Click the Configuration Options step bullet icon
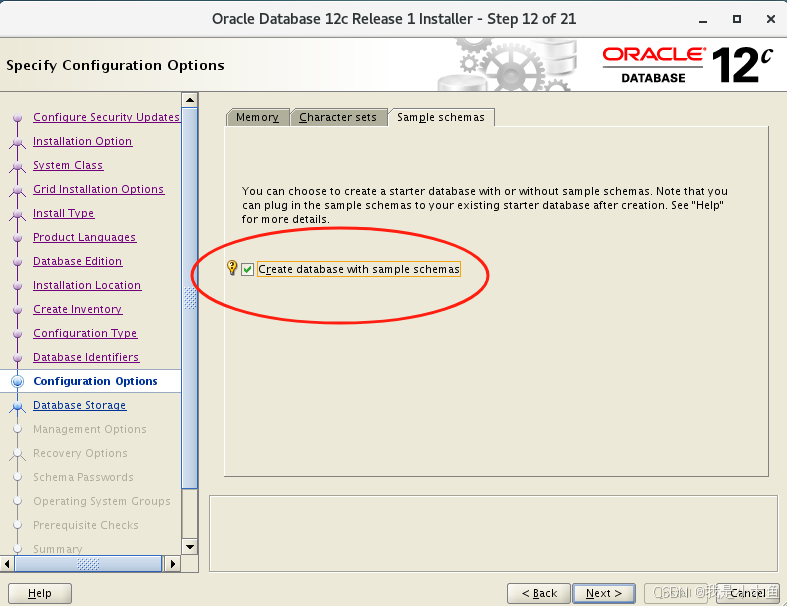Viewport: 787px width, 606px height. (x=18, y=382)
